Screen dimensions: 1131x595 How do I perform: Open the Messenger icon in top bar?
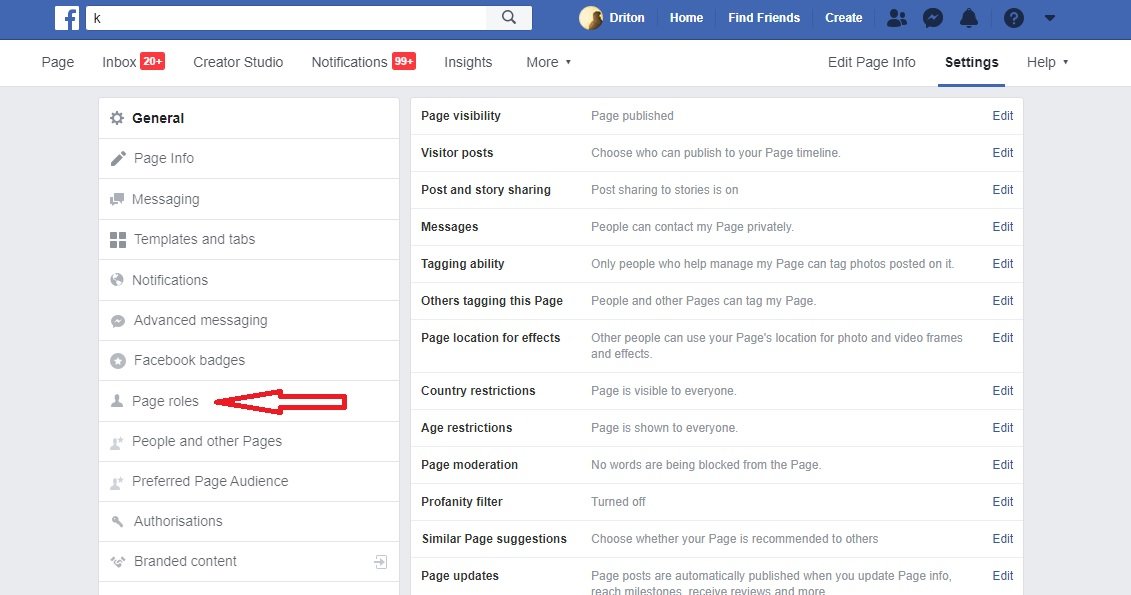(932, 18)
